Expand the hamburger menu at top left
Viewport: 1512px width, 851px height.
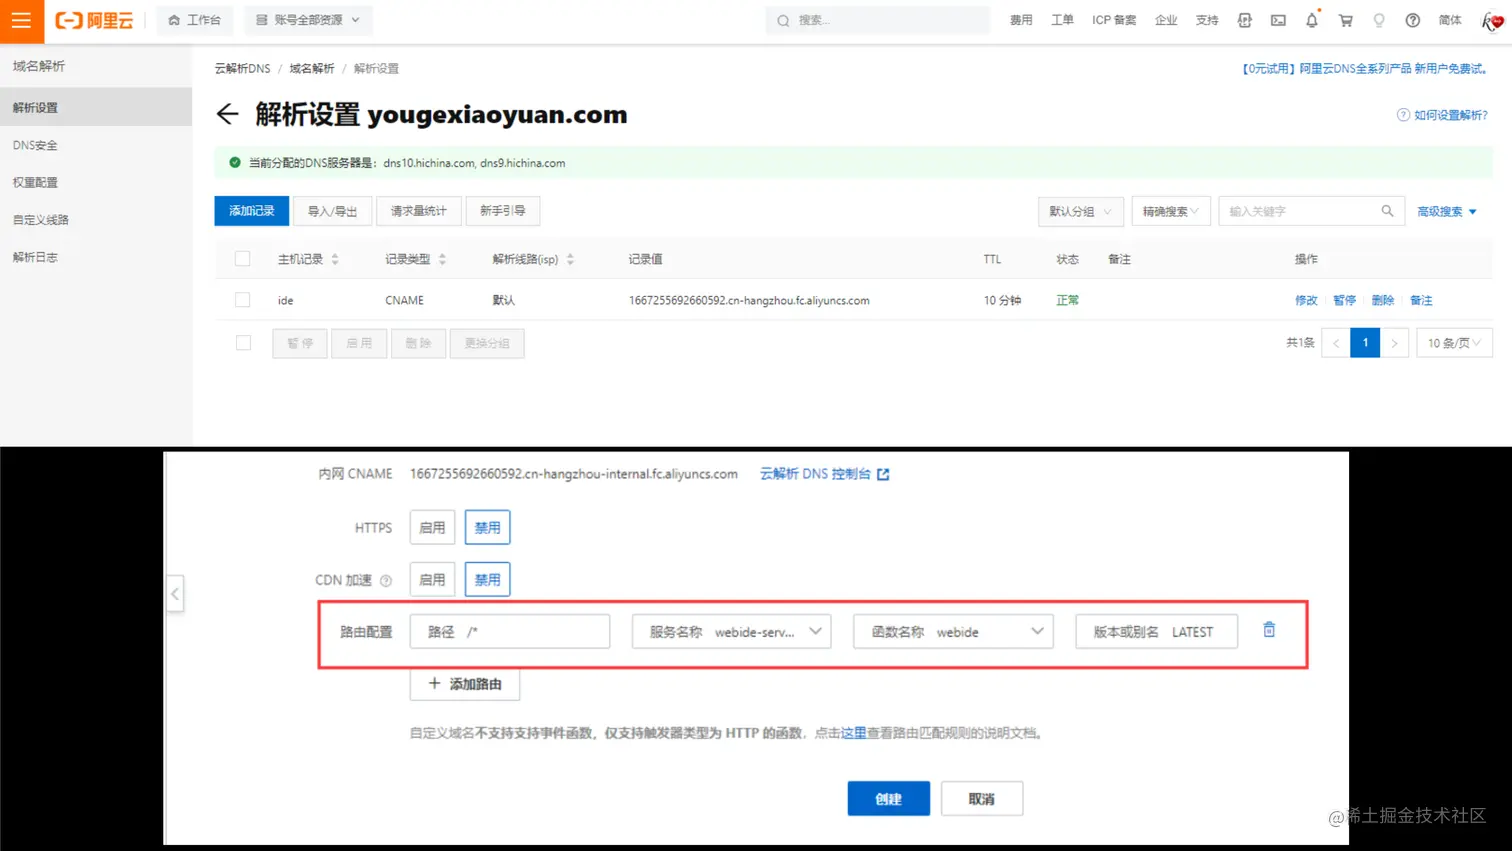pyautogui.click(x=21, y=20)
